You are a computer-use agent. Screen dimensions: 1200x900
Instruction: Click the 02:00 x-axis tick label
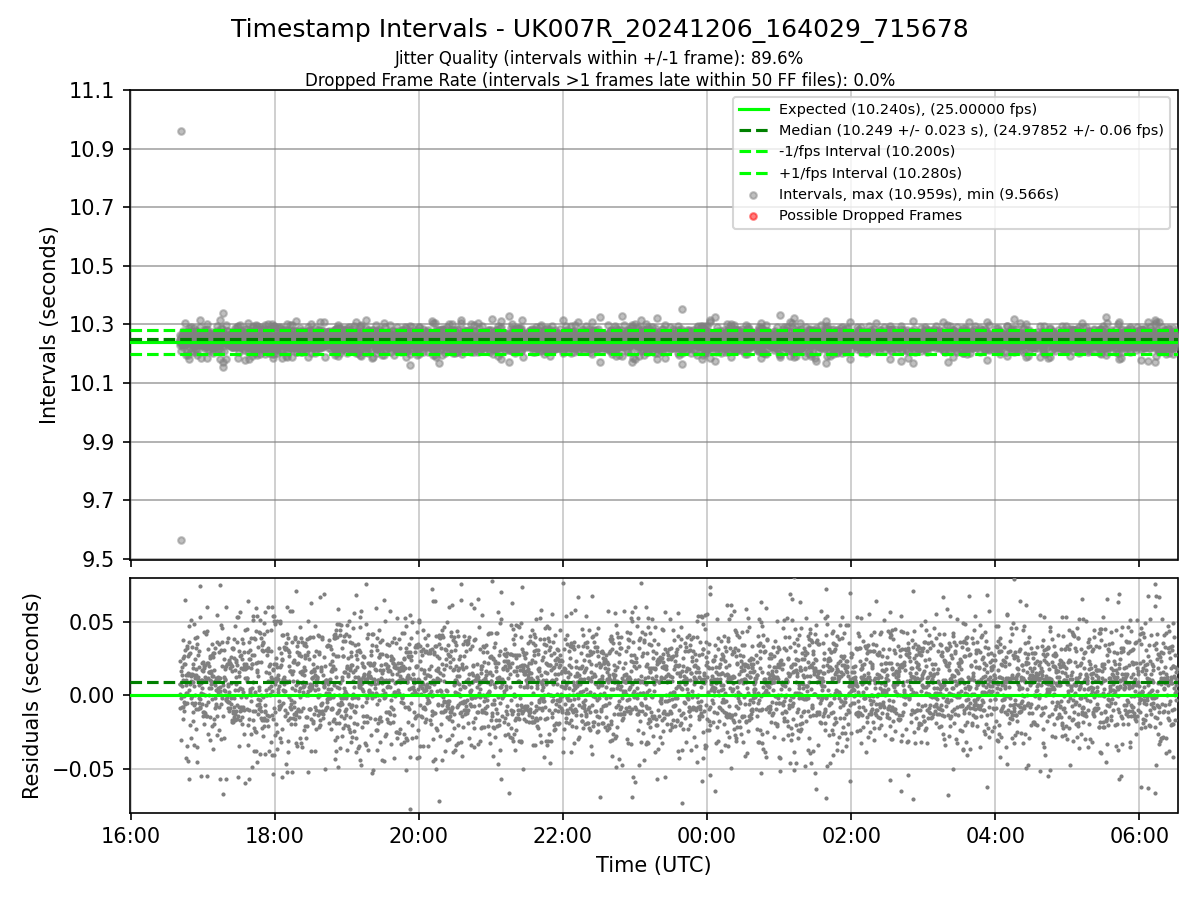(850, 835)
